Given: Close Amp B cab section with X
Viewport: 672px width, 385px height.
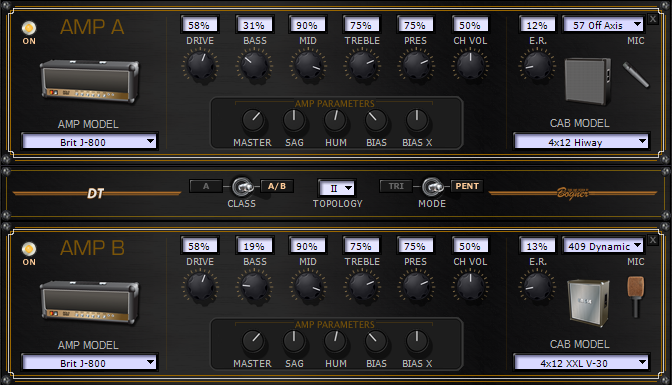Looking at the screenshot, I should tap(653, 240).
